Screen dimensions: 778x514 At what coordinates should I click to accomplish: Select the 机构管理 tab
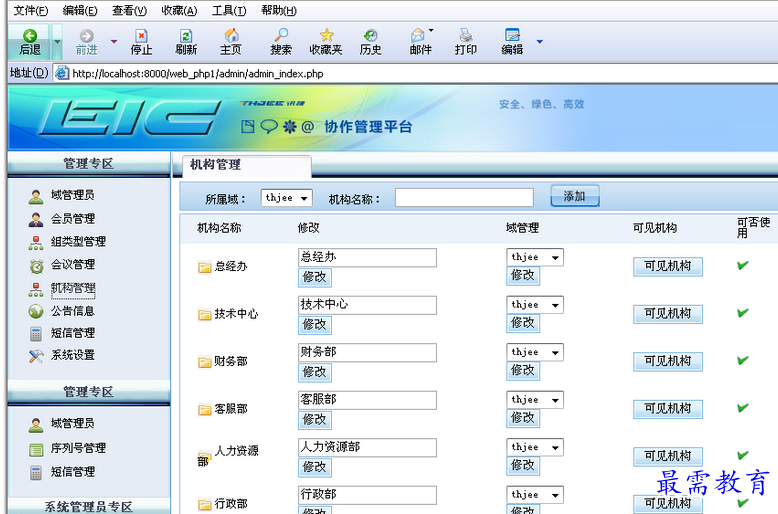(216, 165)
